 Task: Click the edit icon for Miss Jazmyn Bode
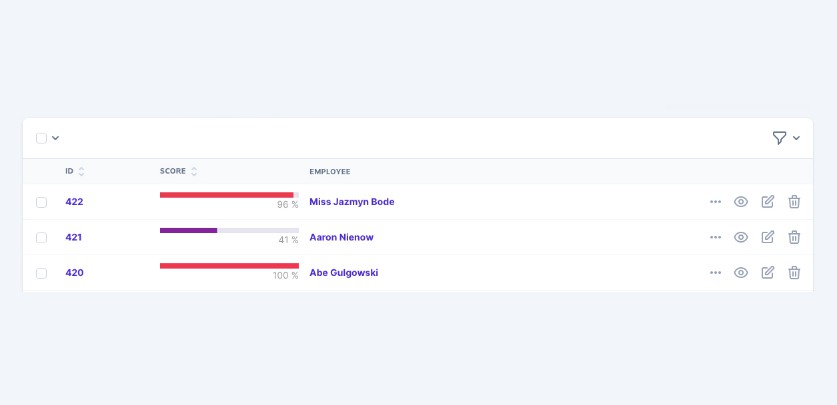pos(767,202)
